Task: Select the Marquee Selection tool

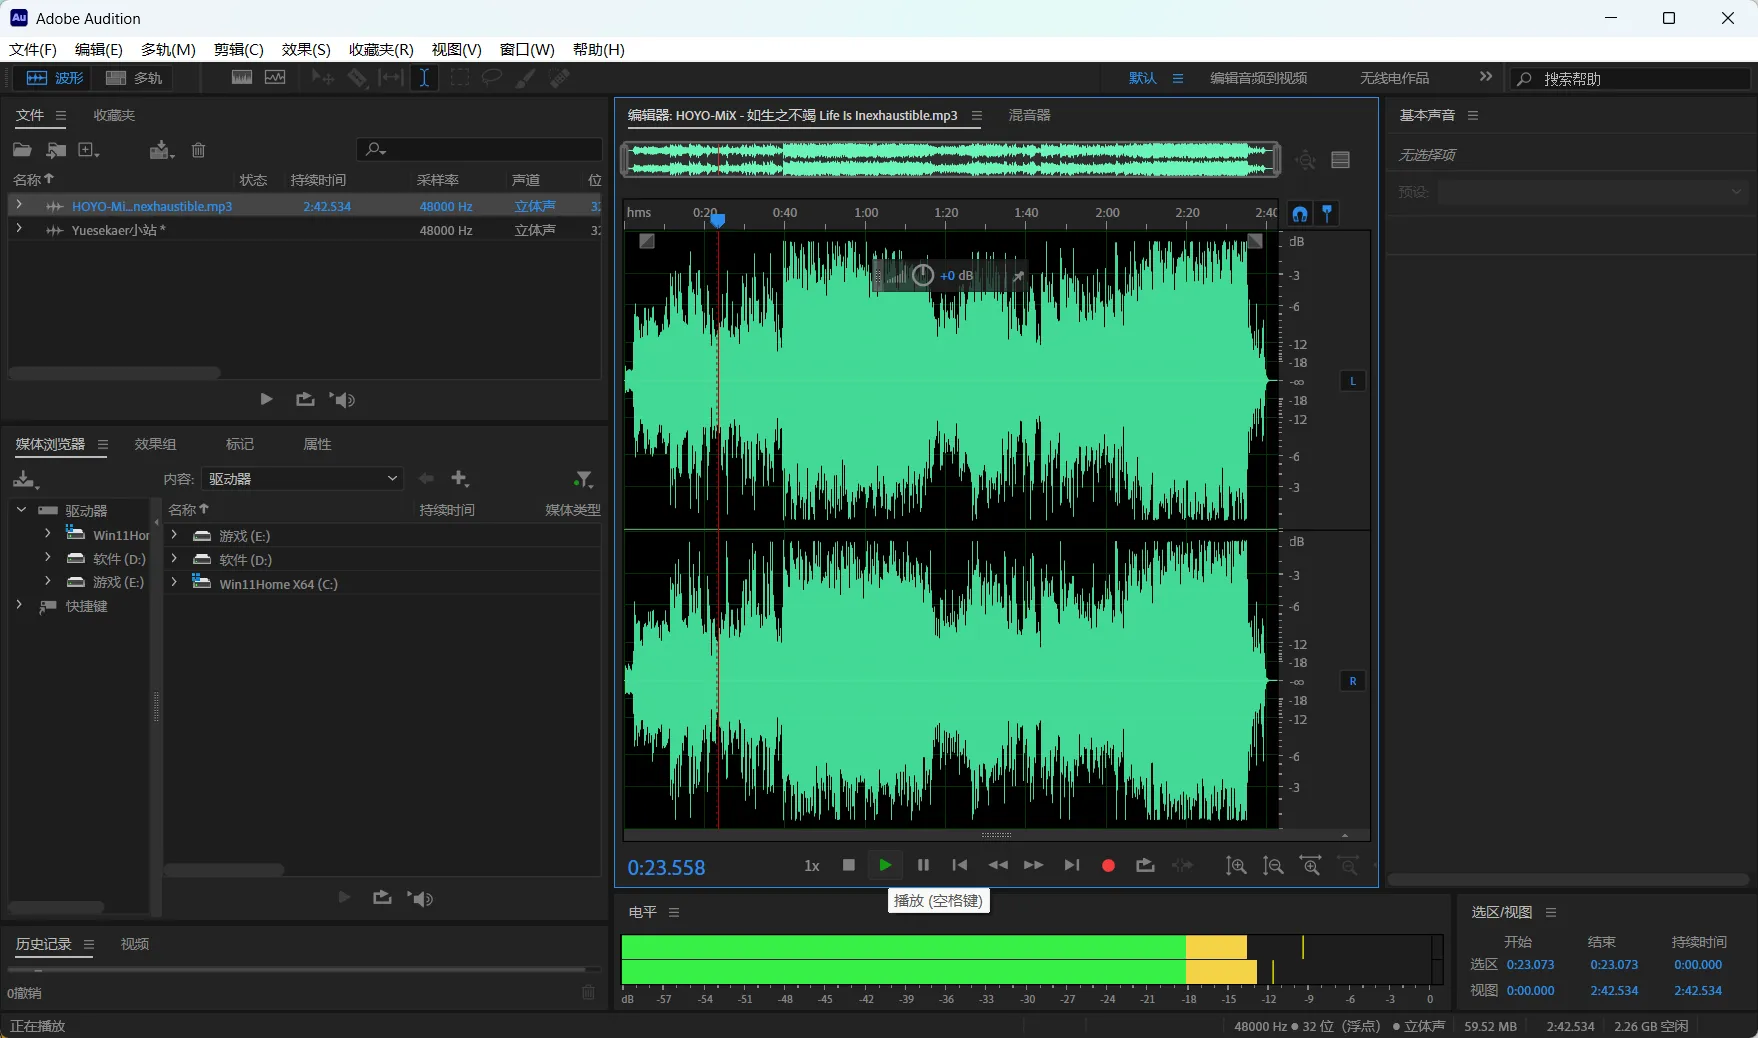Action: [459, 78]
